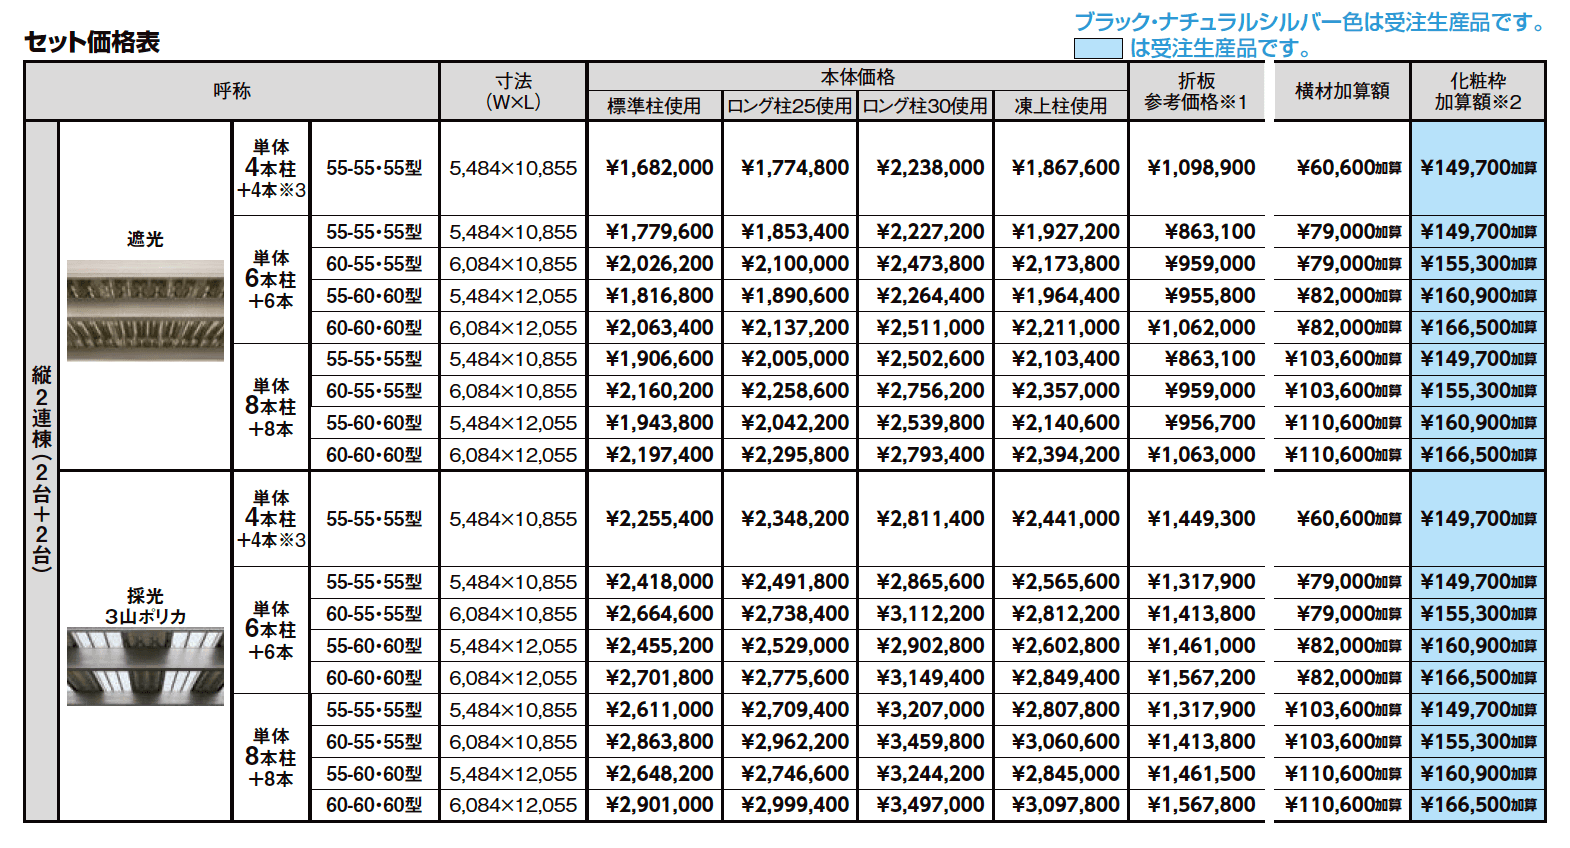Image resolution: width=1570 pixels, height=848 pixels.
Task: Click the 横材加算額 column header
Action: tap(1342, 91)
